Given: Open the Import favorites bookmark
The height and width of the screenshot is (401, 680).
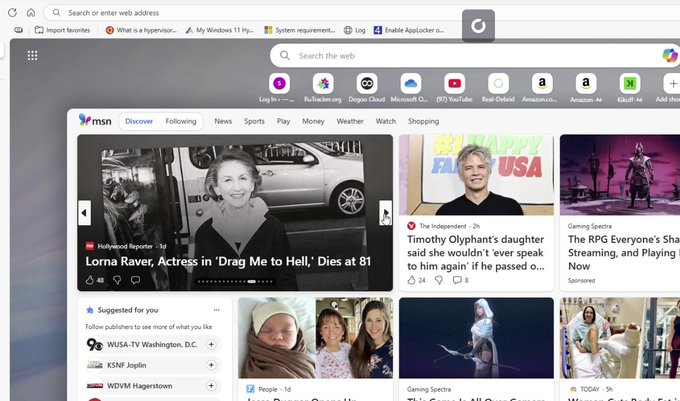Looking at the screenshot, I should tap(62, 30).
